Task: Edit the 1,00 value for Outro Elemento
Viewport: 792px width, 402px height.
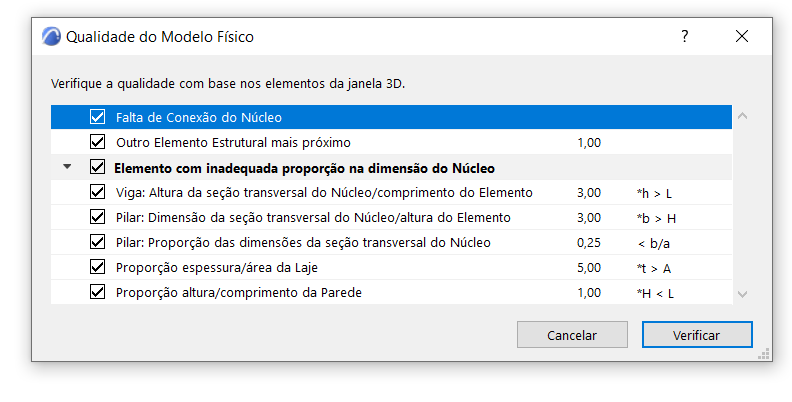Action: point(589,142)
